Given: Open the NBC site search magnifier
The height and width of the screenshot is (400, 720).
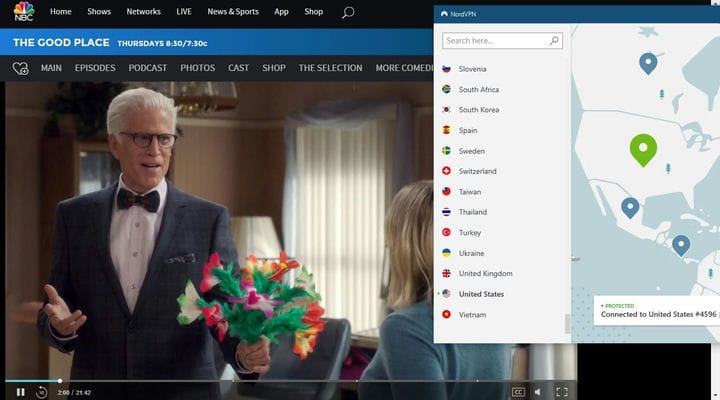Looking at the screenshot, I should pos(348,12).
